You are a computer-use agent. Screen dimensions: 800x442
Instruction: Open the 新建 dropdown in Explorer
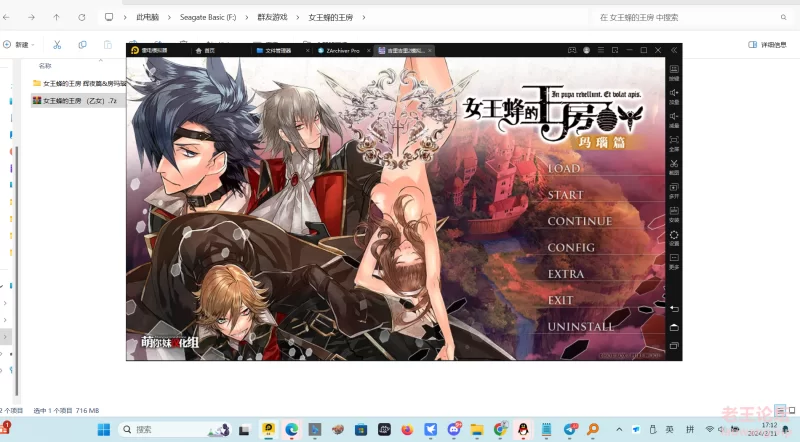point(19,45)
